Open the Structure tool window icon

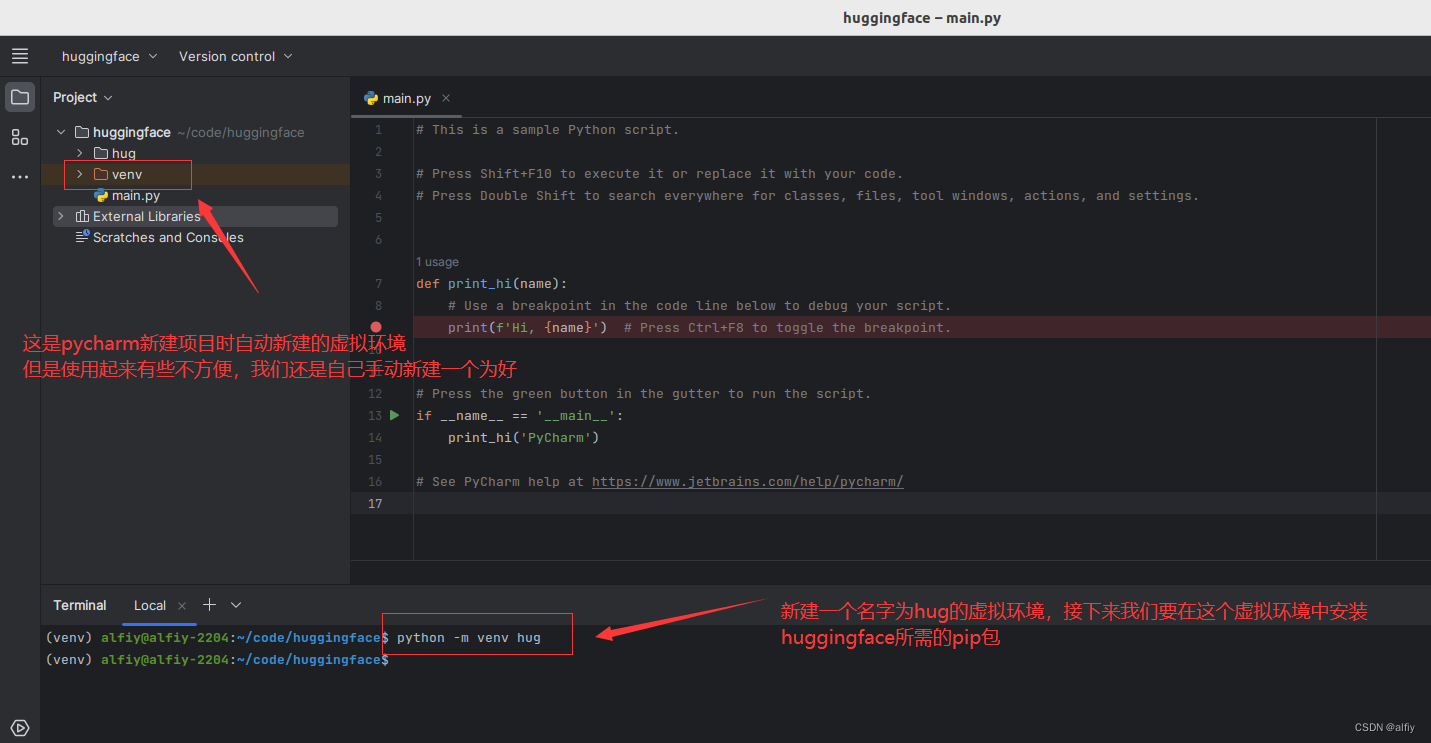tap(20, 137)
